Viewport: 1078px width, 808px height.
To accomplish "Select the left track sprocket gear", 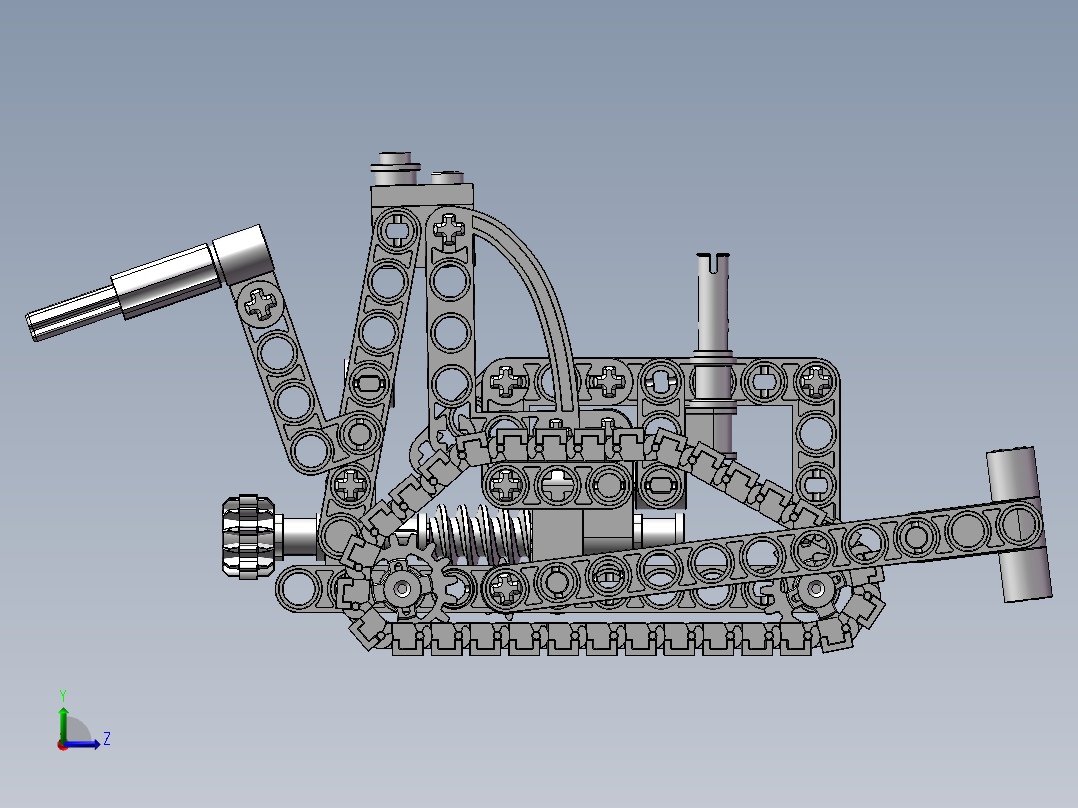I will click(404, 588).
